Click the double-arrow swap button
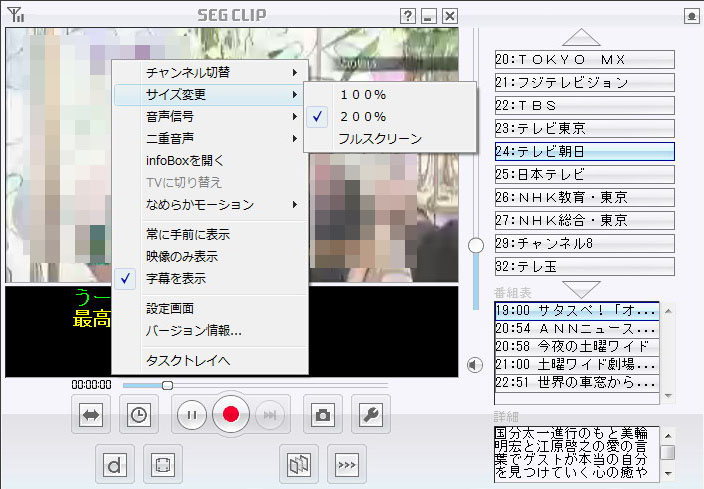 point(91,415)
